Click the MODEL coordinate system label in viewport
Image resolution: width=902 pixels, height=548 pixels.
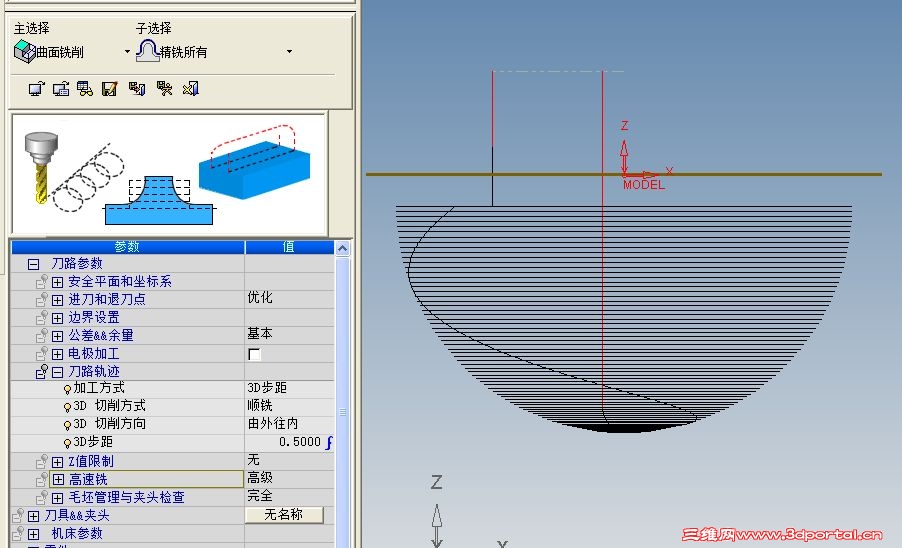(644, 185)
